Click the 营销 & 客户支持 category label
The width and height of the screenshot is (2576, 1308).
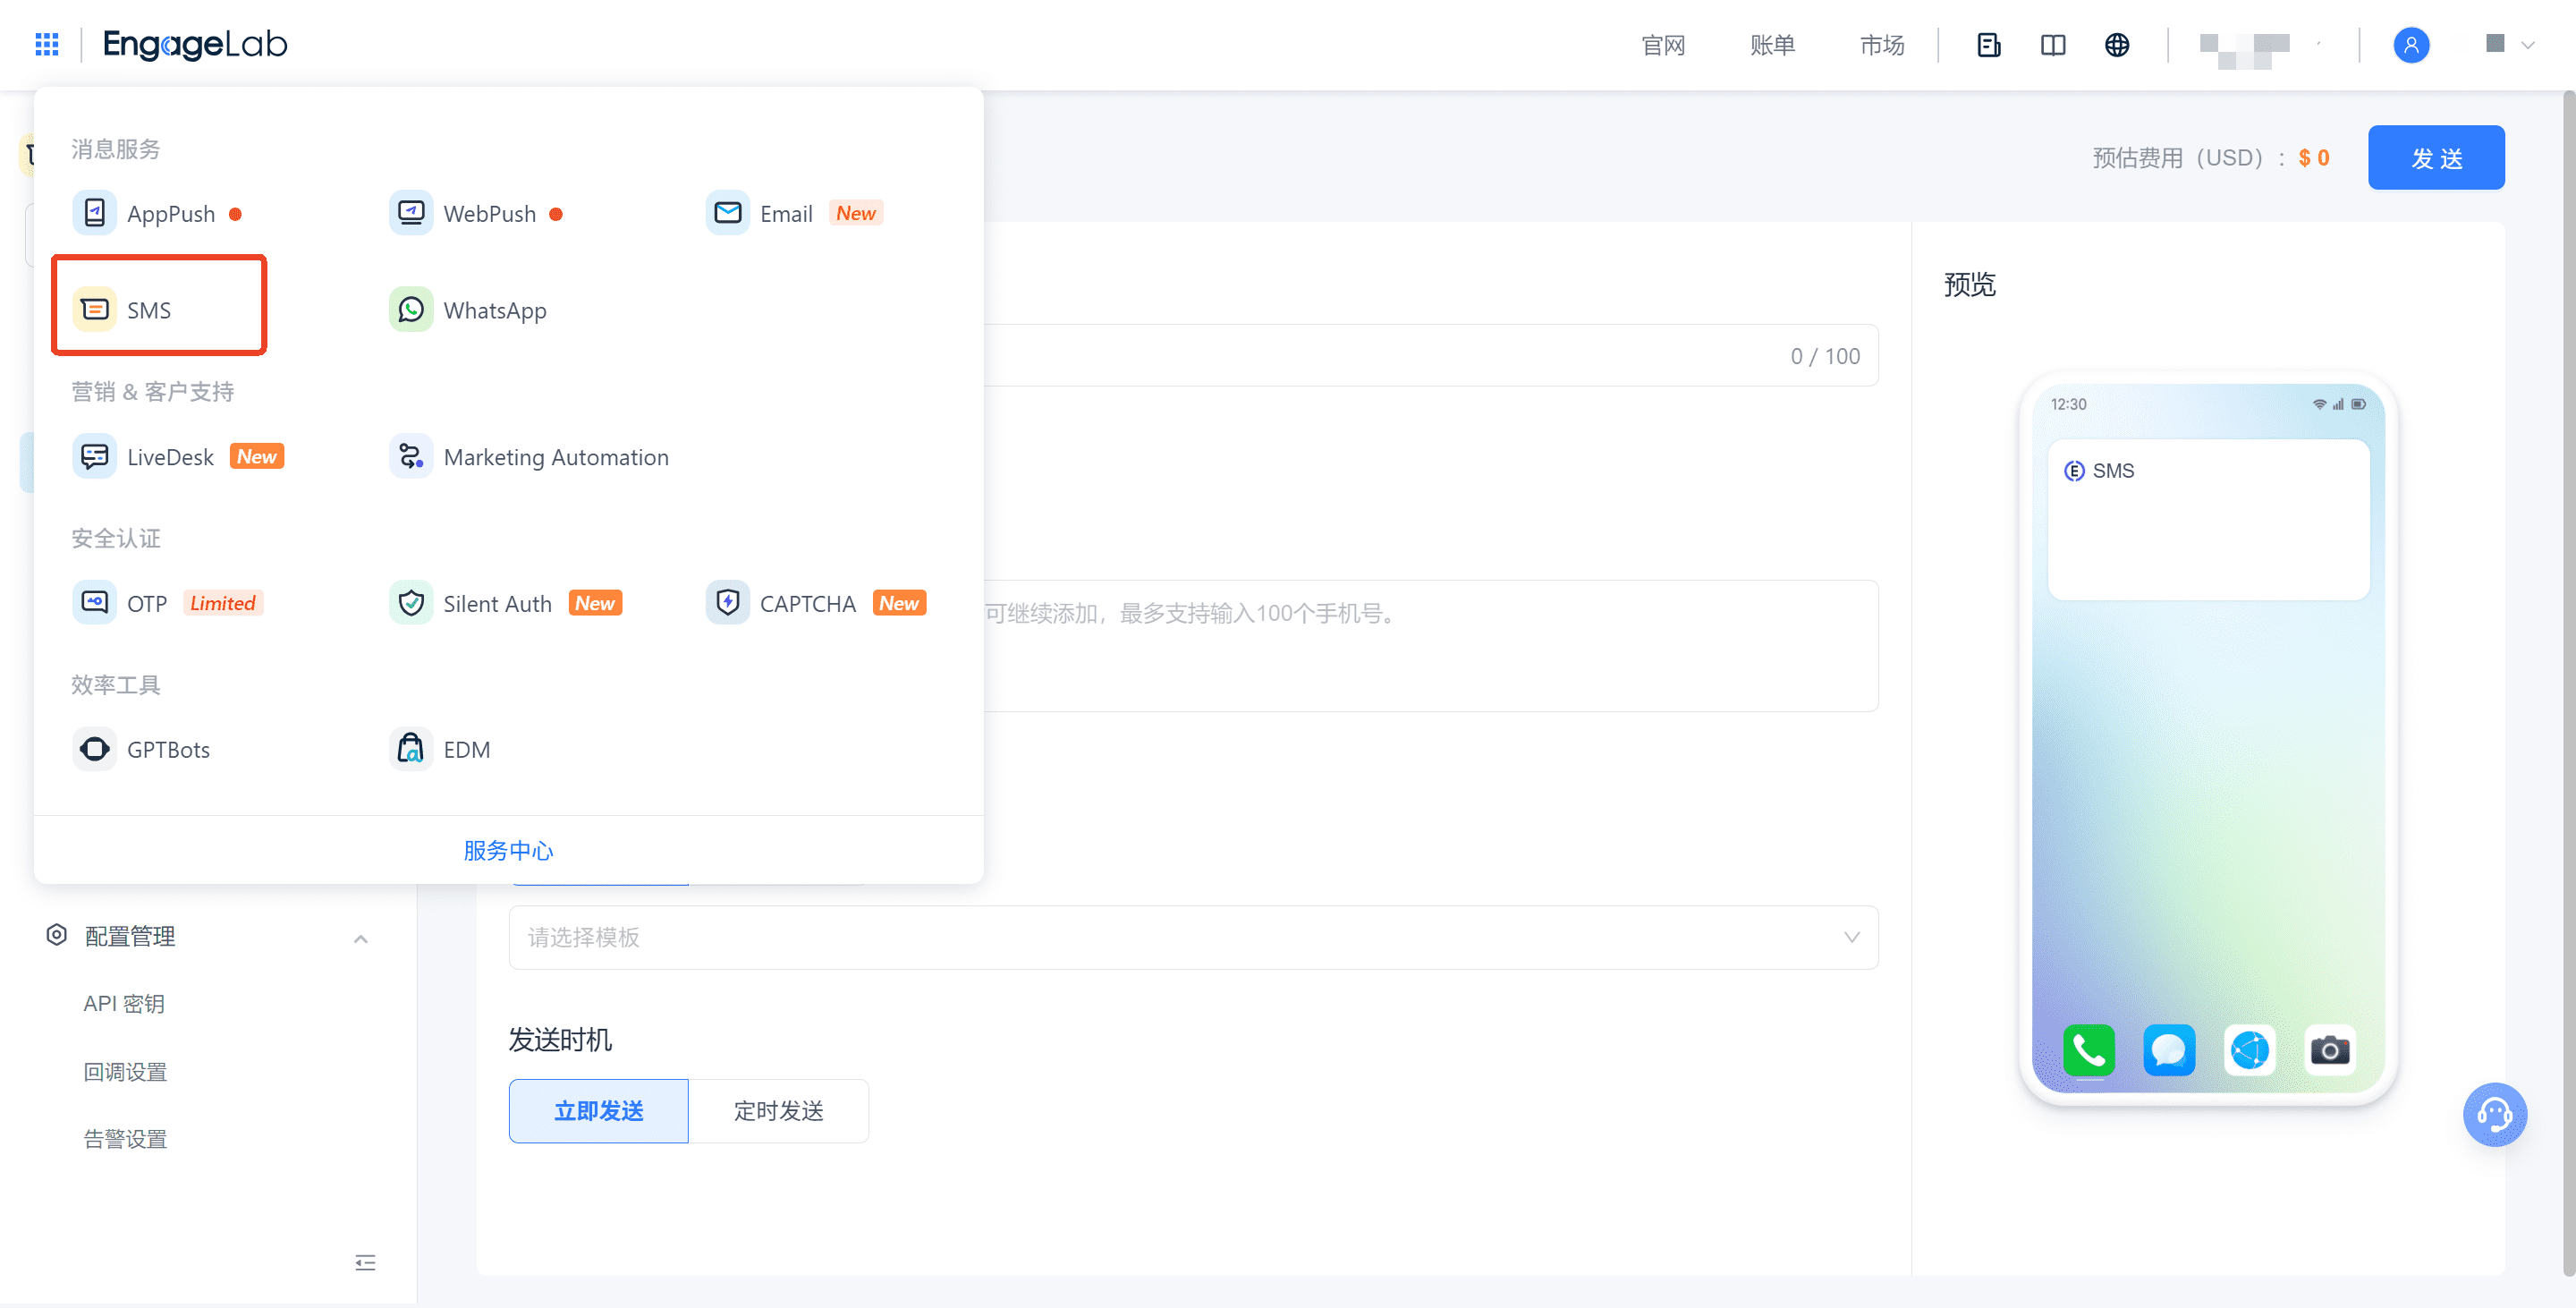[x=152, y=391]
